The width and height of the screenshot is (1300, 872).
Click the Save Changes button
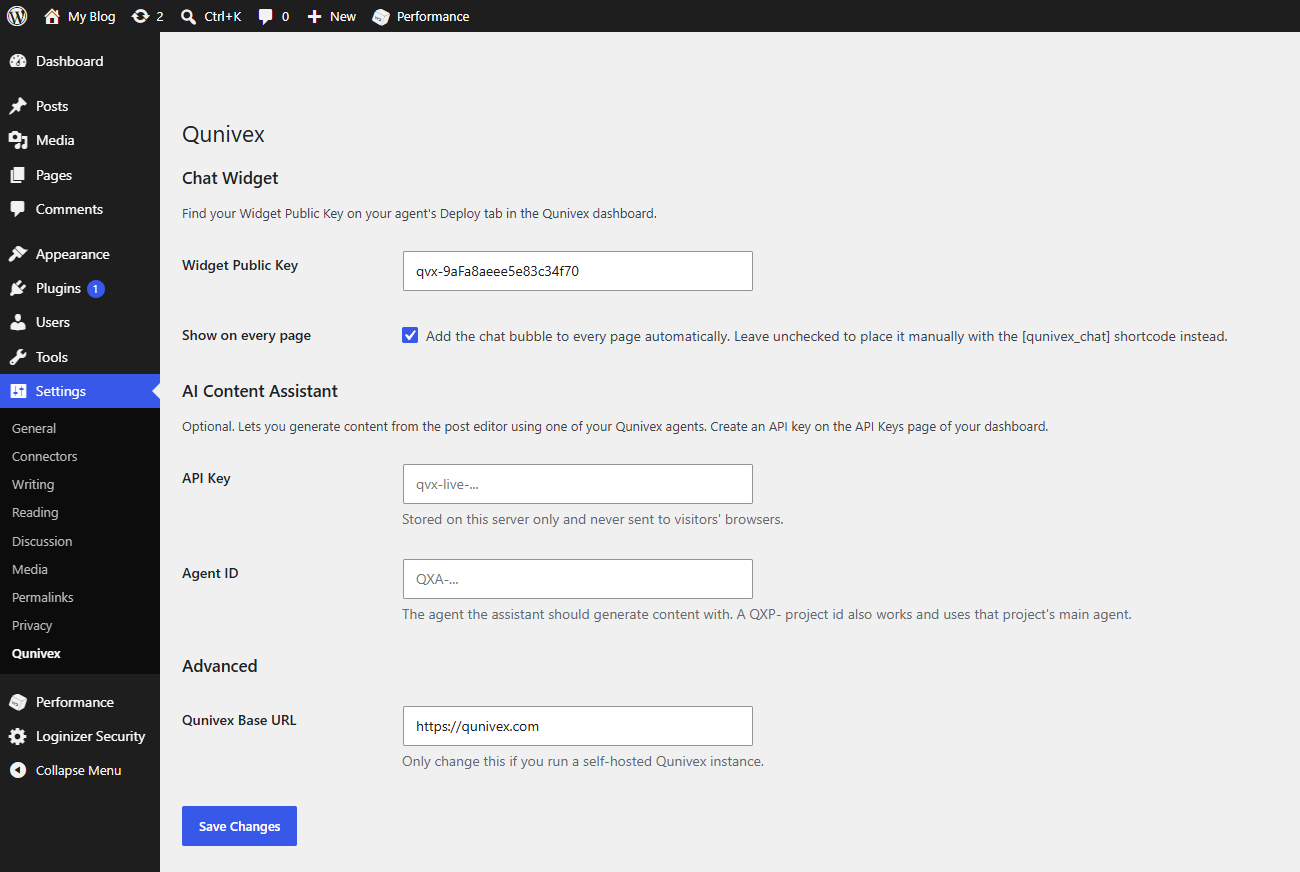click(239, 826)
